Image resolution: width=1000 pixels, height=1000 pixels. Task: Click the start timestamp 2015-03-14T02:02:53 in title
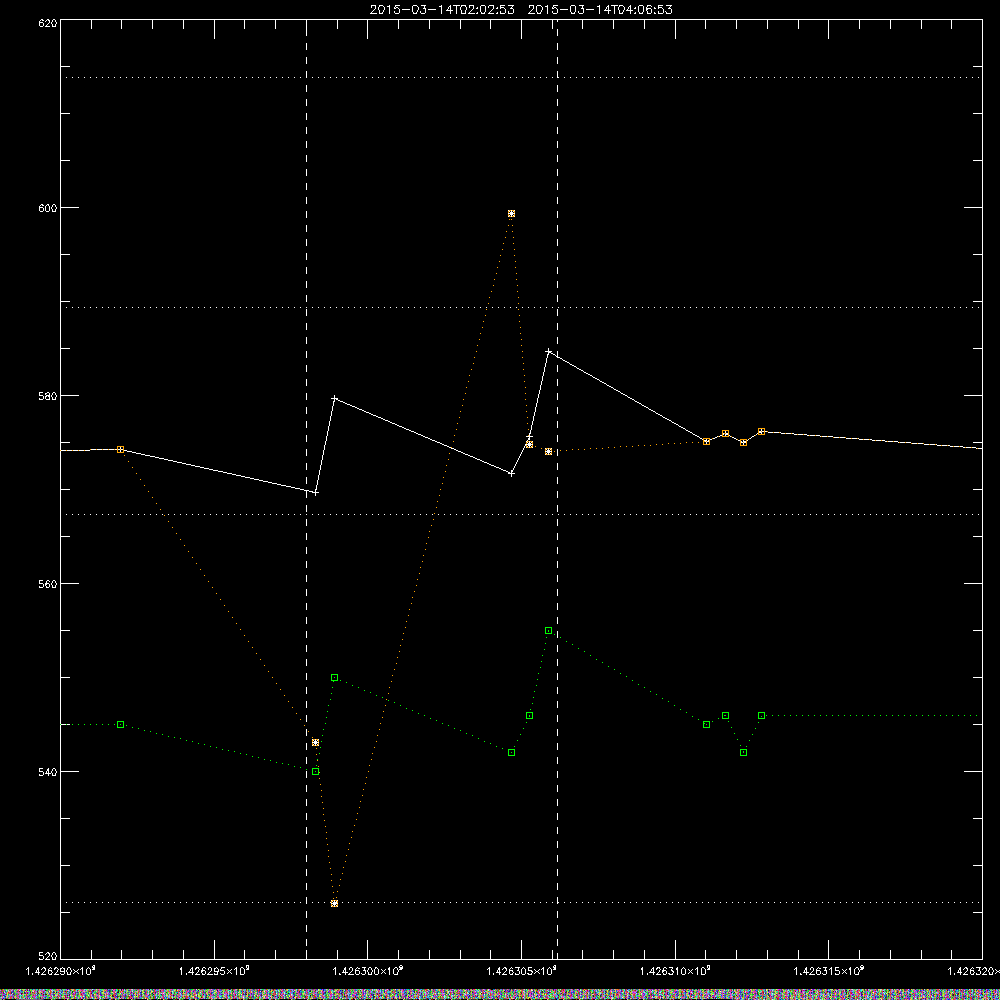tap(442, 10)
